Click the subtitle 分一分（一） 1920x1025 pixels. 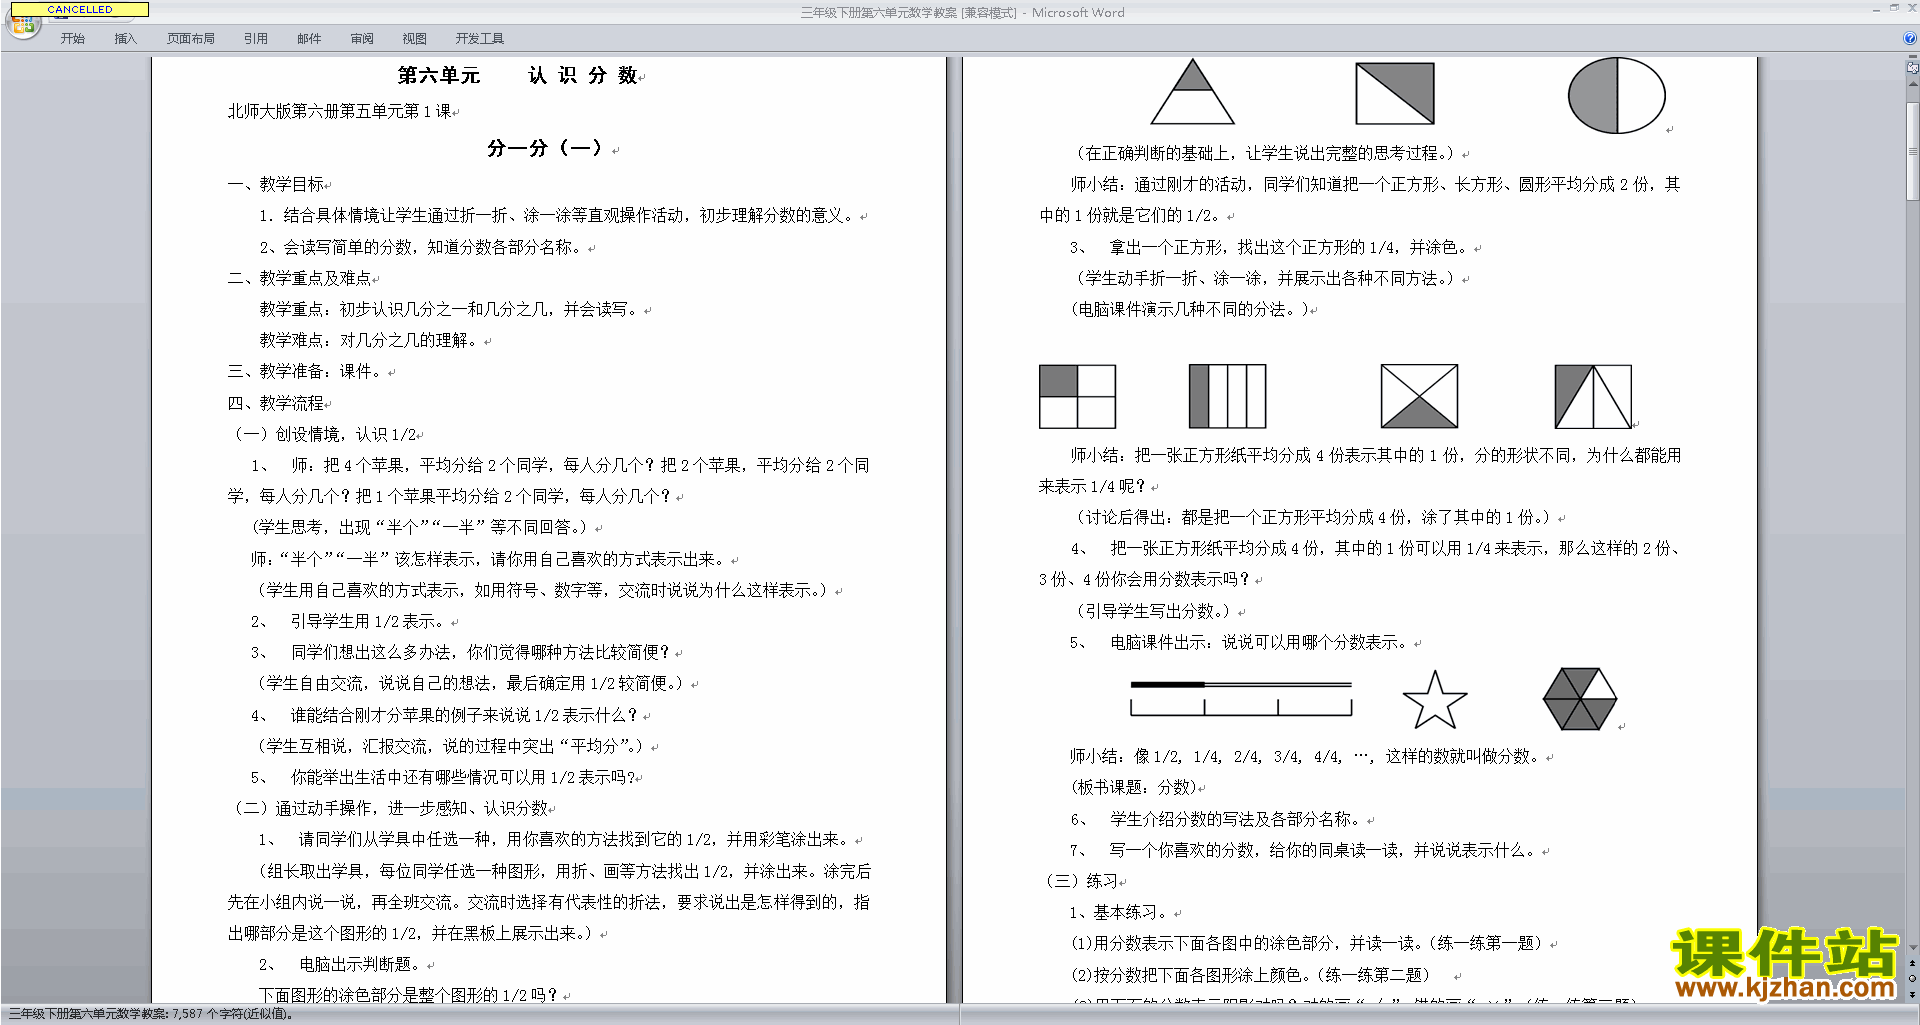click(544, 148)
